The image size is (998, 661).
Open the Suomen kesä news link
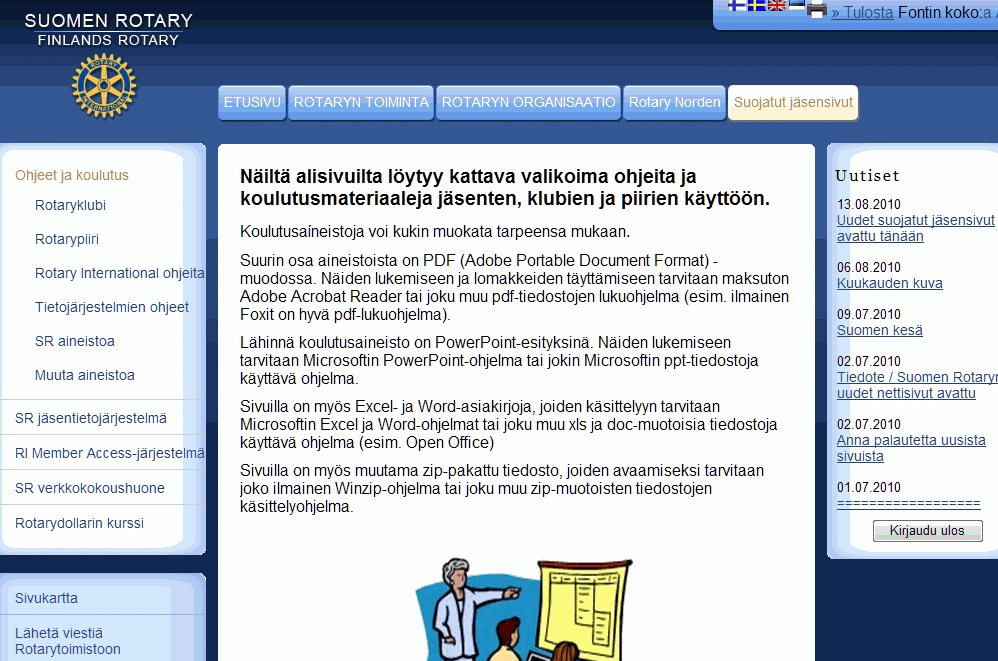[x=880, y=330]
